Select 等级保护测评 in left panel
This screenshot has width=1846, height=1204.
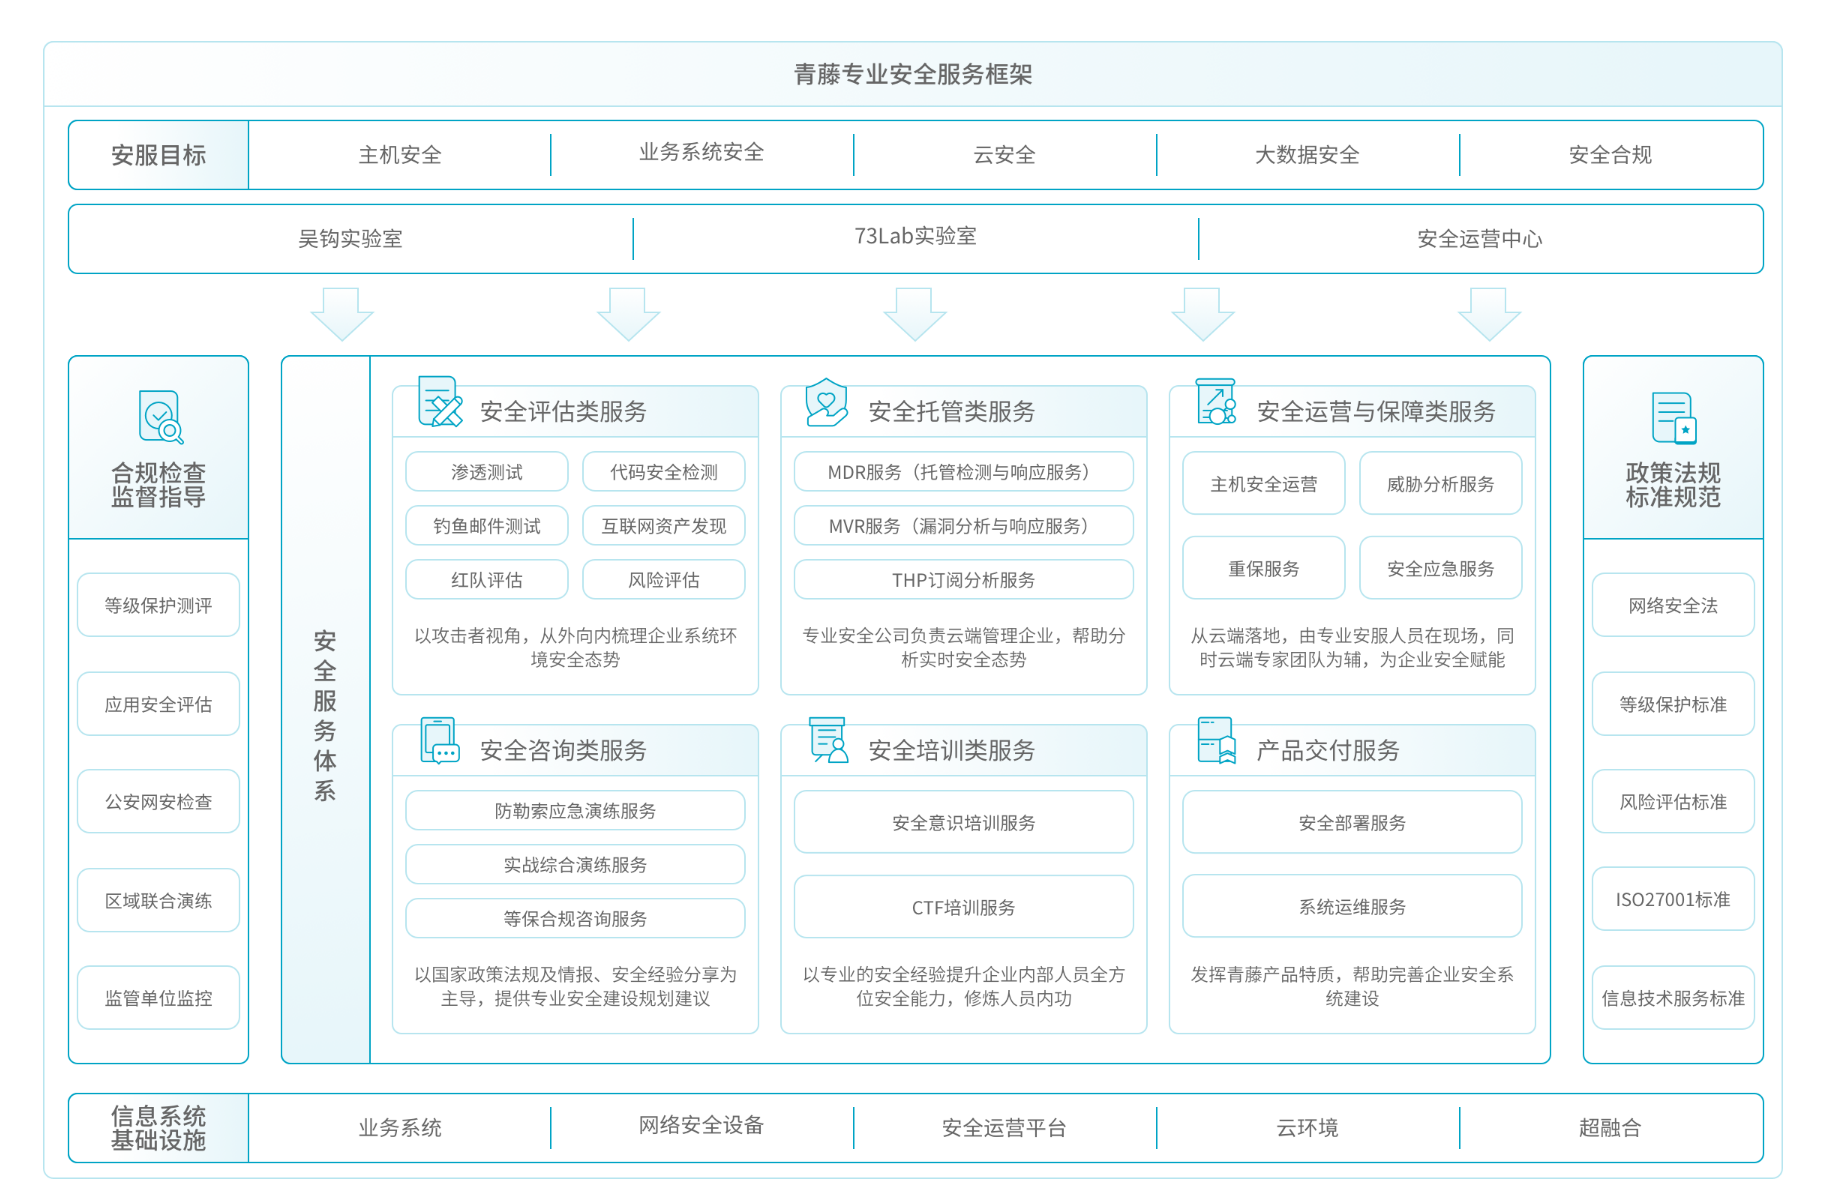click(x=159, y=605)
